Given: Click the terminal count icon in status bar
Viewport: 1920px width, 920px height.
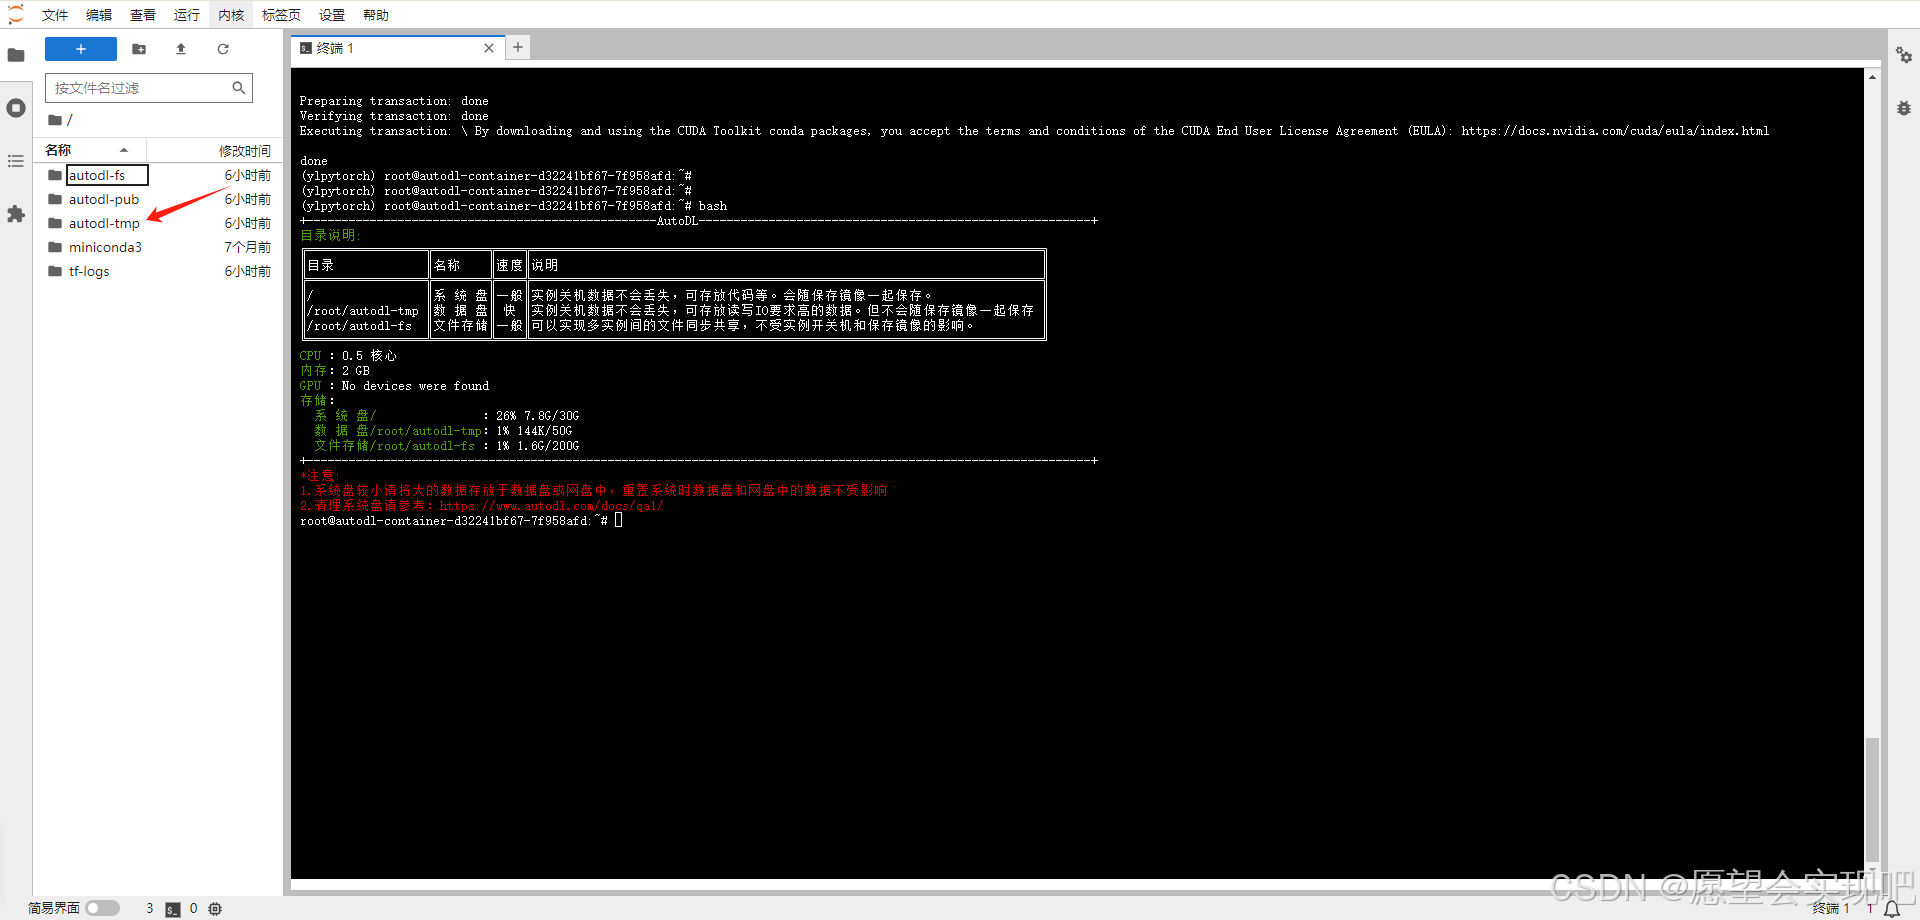Looking at the screenshot, I should click(x=173, y=909).
